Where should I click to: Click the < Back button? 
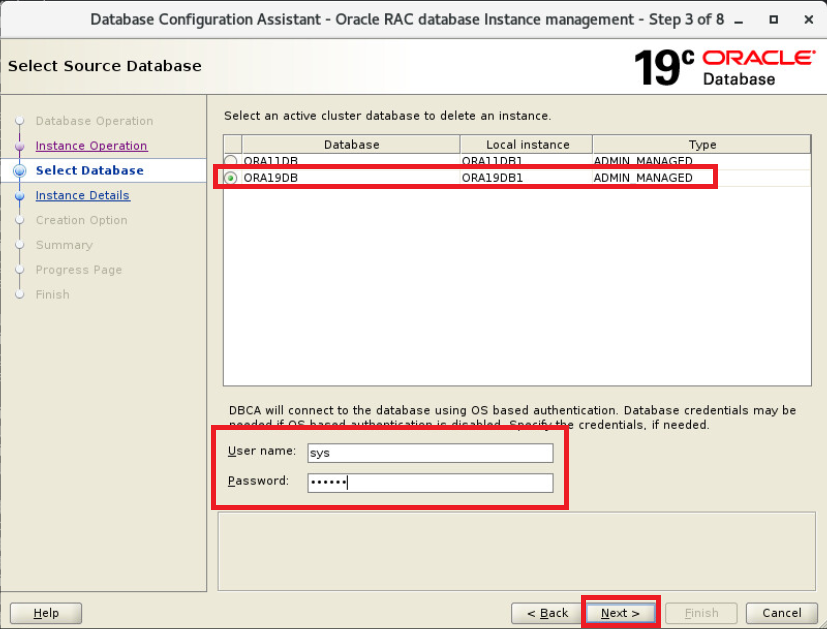[x=547, y=613]
